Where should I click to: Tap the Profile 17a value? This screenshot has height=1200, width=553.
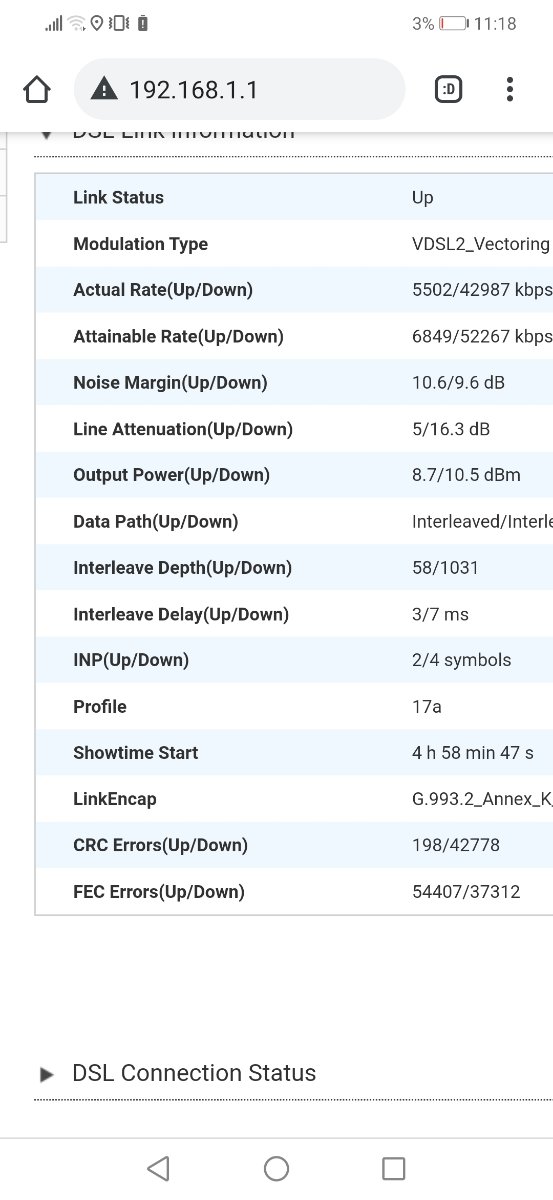[427, 706]
